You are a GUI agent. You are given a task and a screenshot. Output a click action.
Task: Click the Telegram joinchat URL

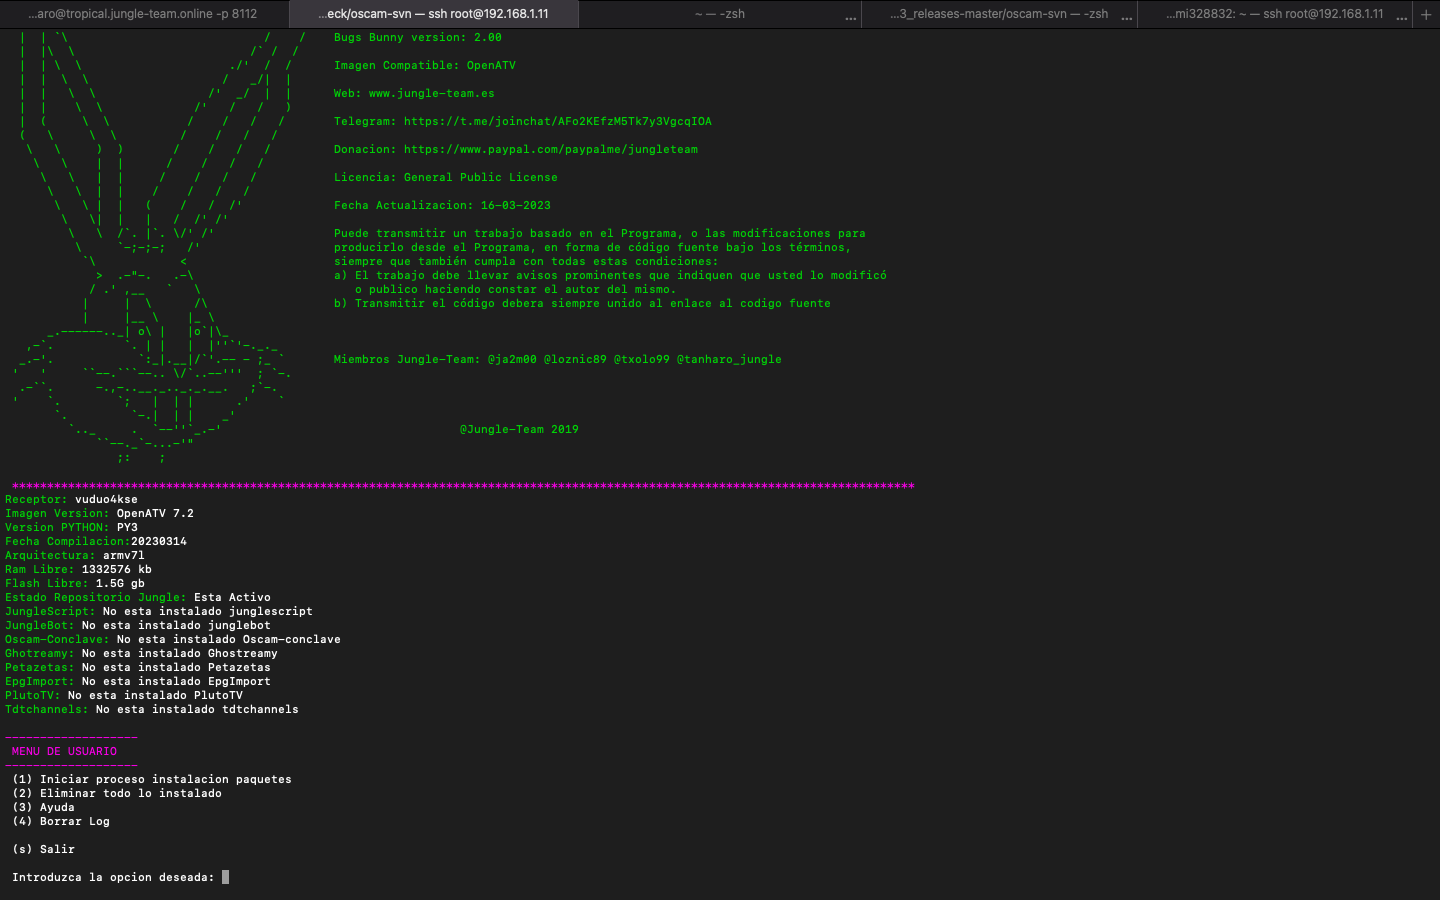pos(557,121)
